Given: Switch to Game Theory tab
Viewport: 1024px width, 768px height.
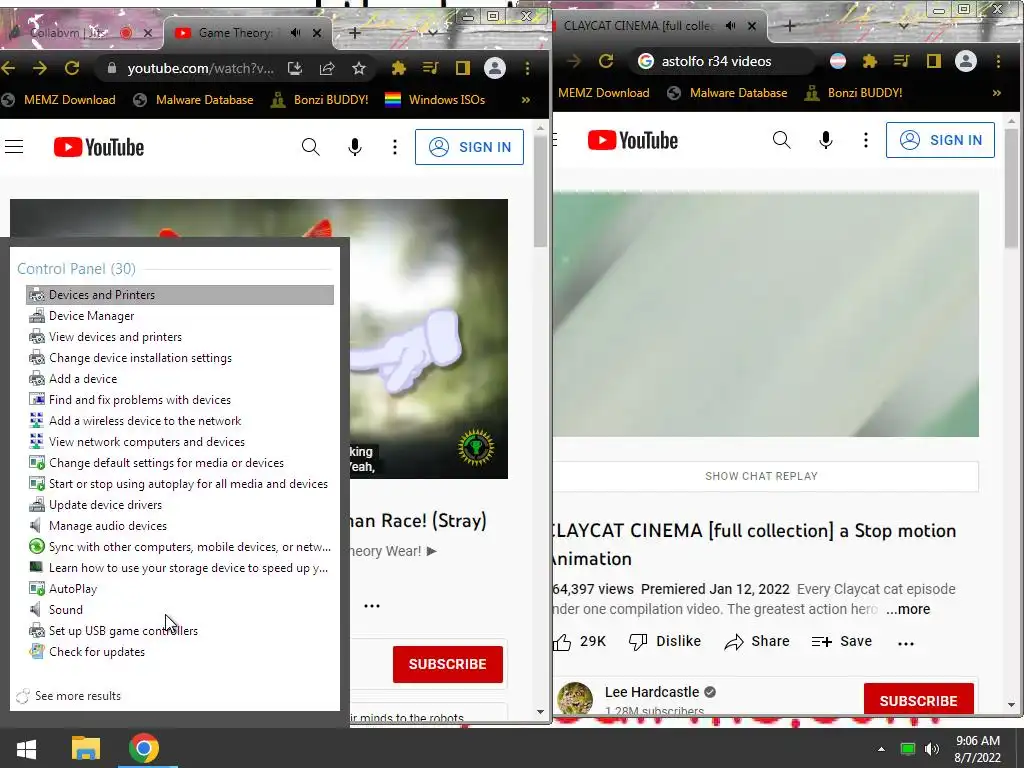Looking at the screenshot, I should tap(235, 33).
